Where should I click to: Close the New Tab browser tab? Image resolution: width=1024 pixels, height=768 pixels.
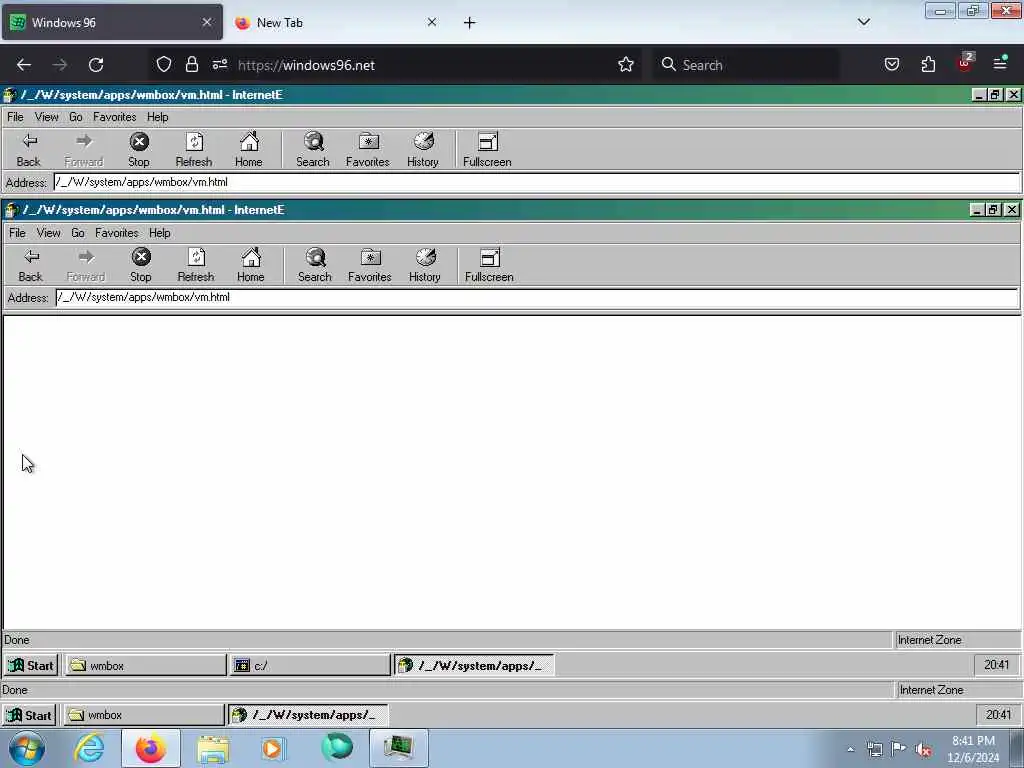pos(432,22)
